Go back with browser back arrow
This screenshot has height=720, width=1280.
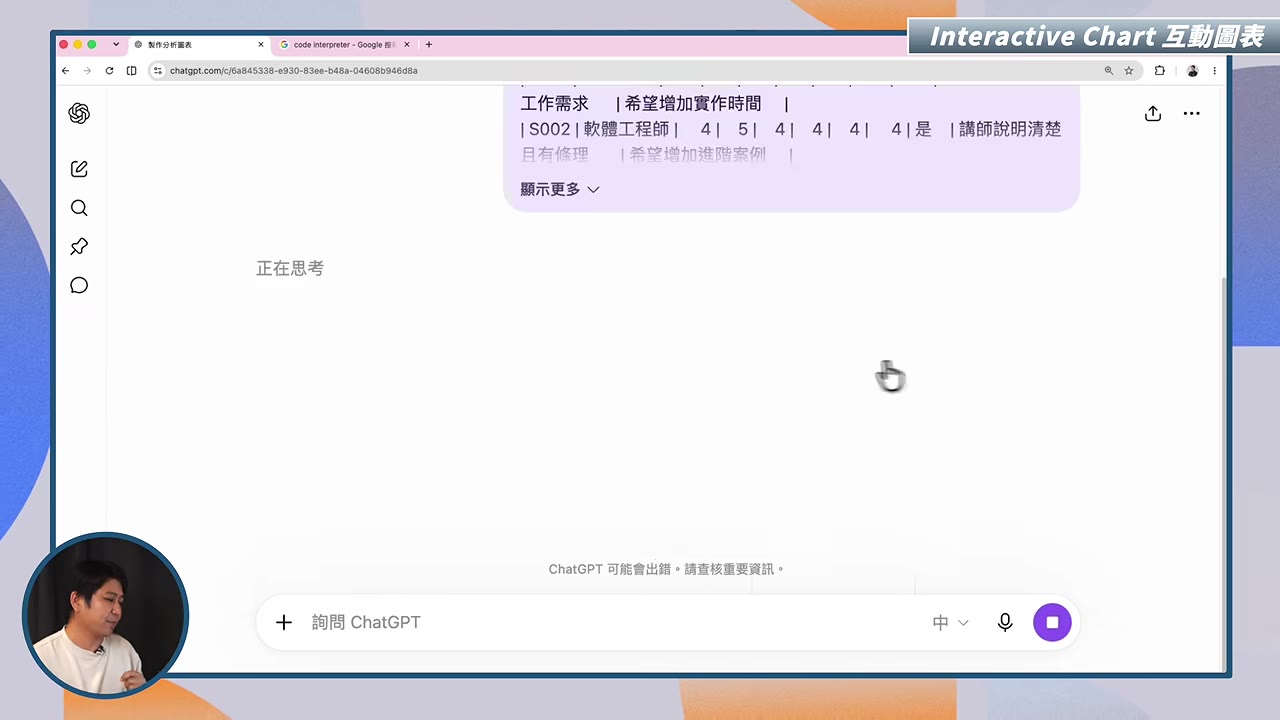click(x=65, y=71)
